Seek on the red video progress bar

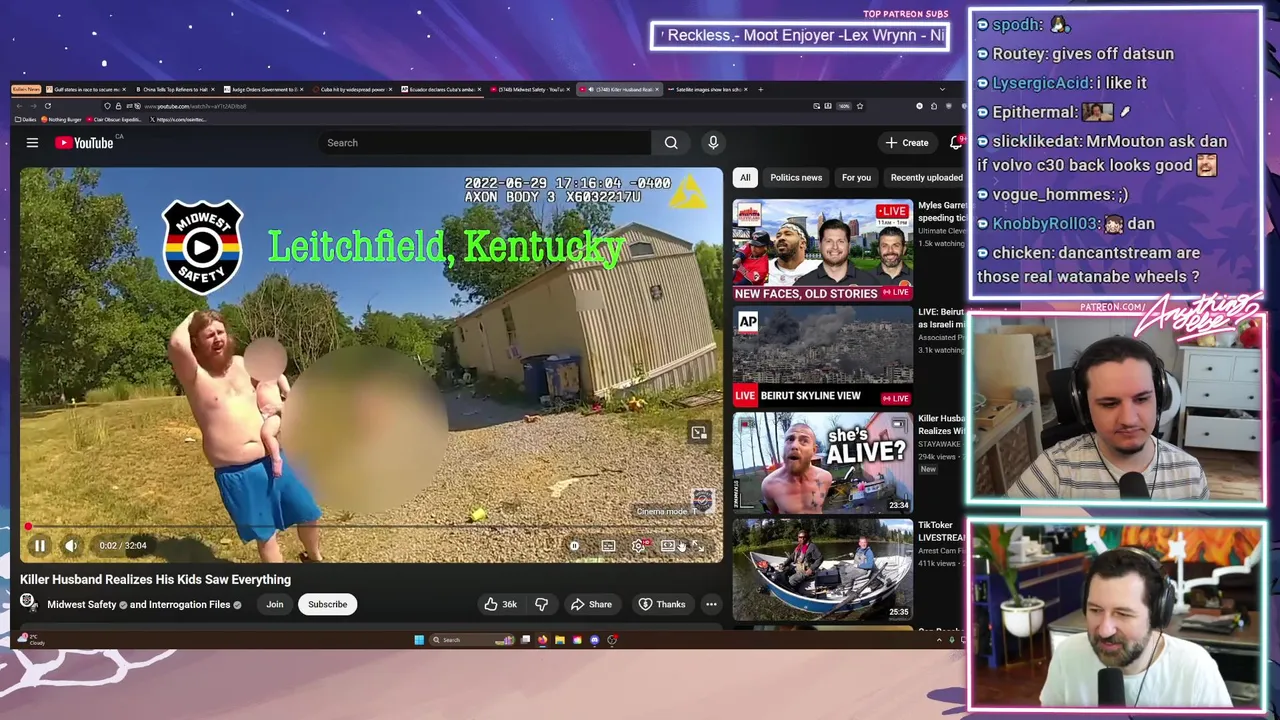coord(370,526)
